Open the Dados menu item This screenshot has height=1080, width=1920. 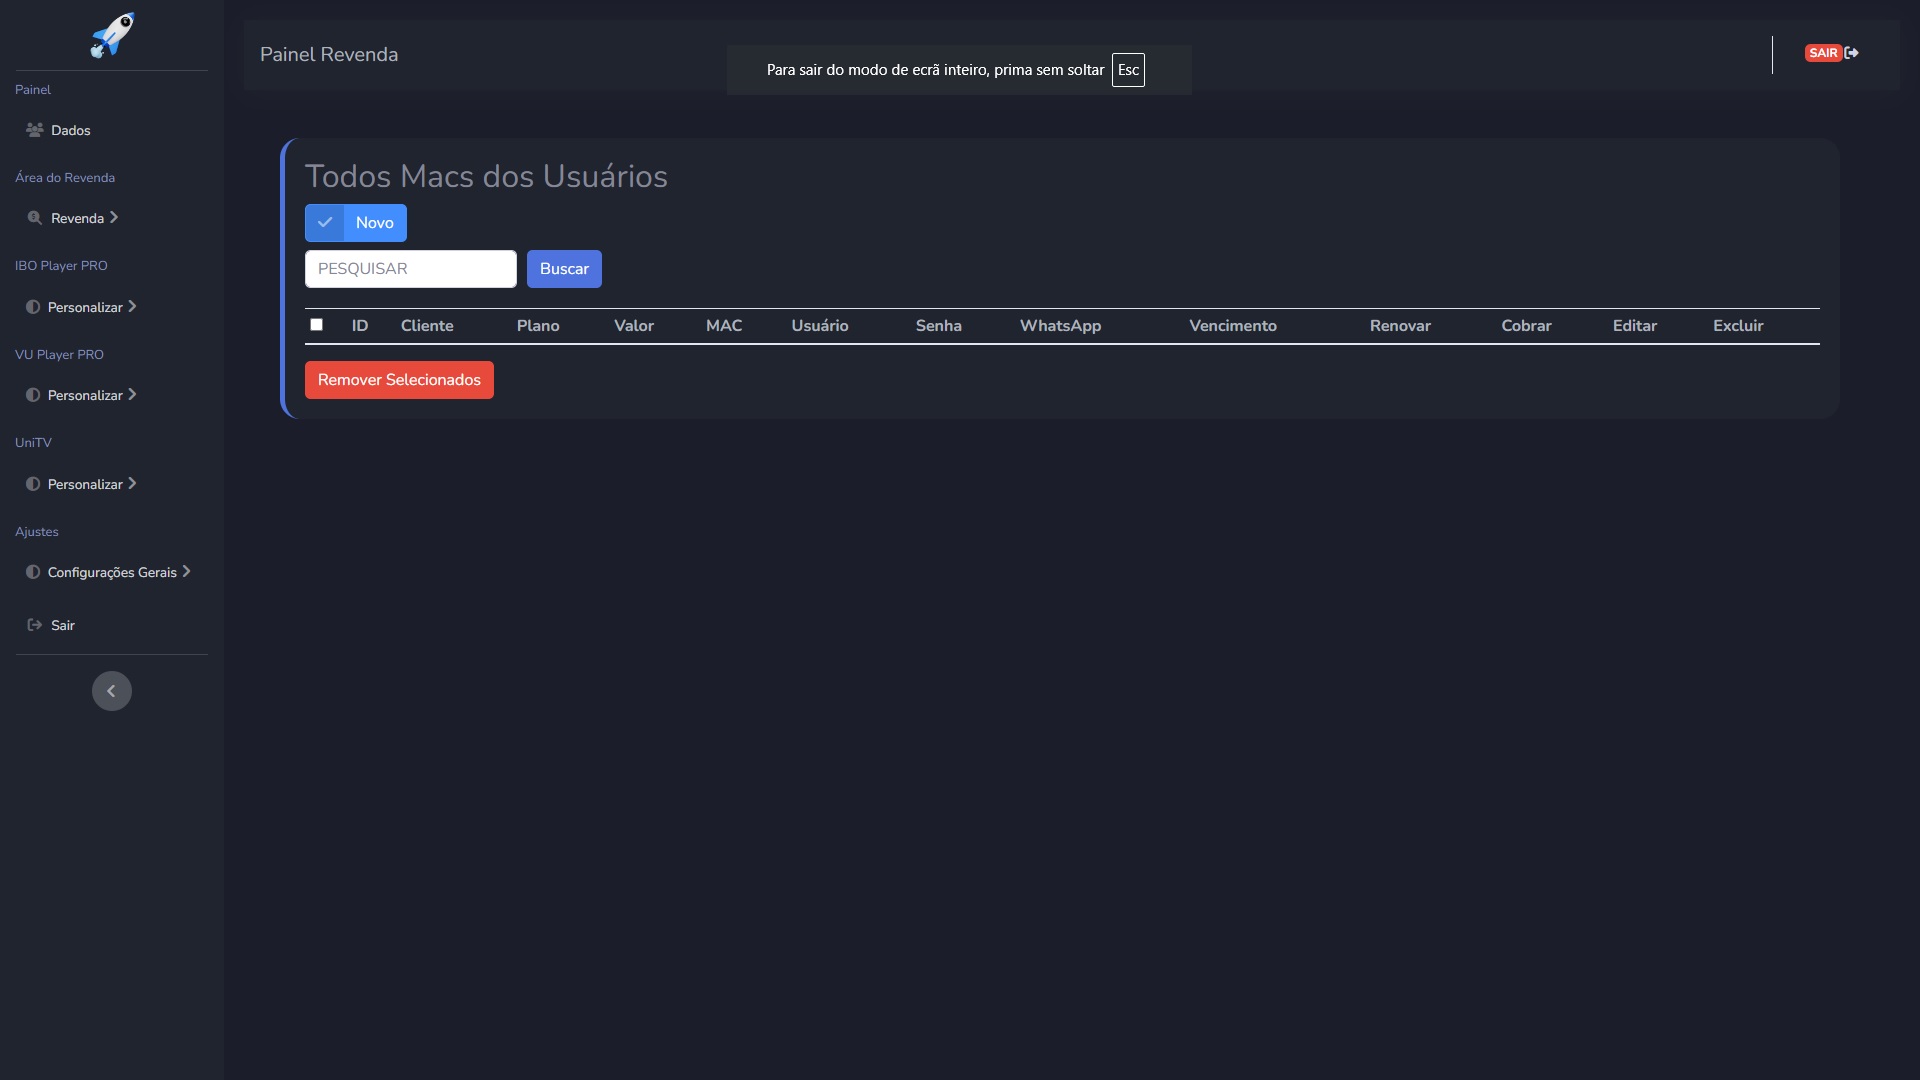point(70,131)
